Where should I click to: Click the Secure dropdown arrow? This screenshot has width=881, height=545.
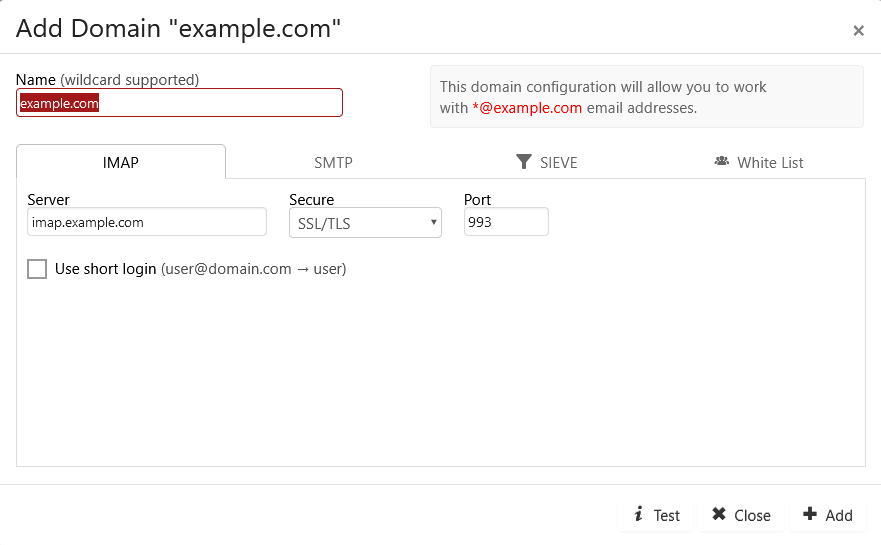433,222
